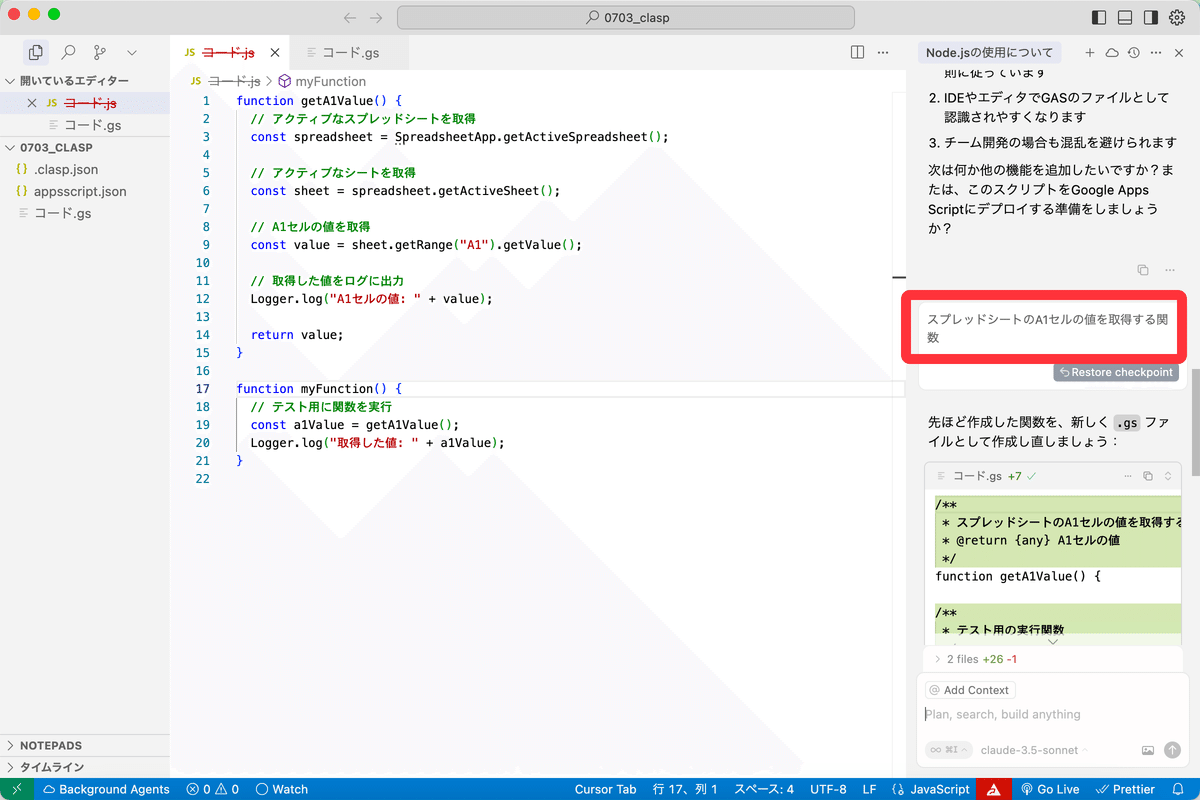1200x800 pixels.
Task: Click Add Context in the chat panel
Action: 969,689
